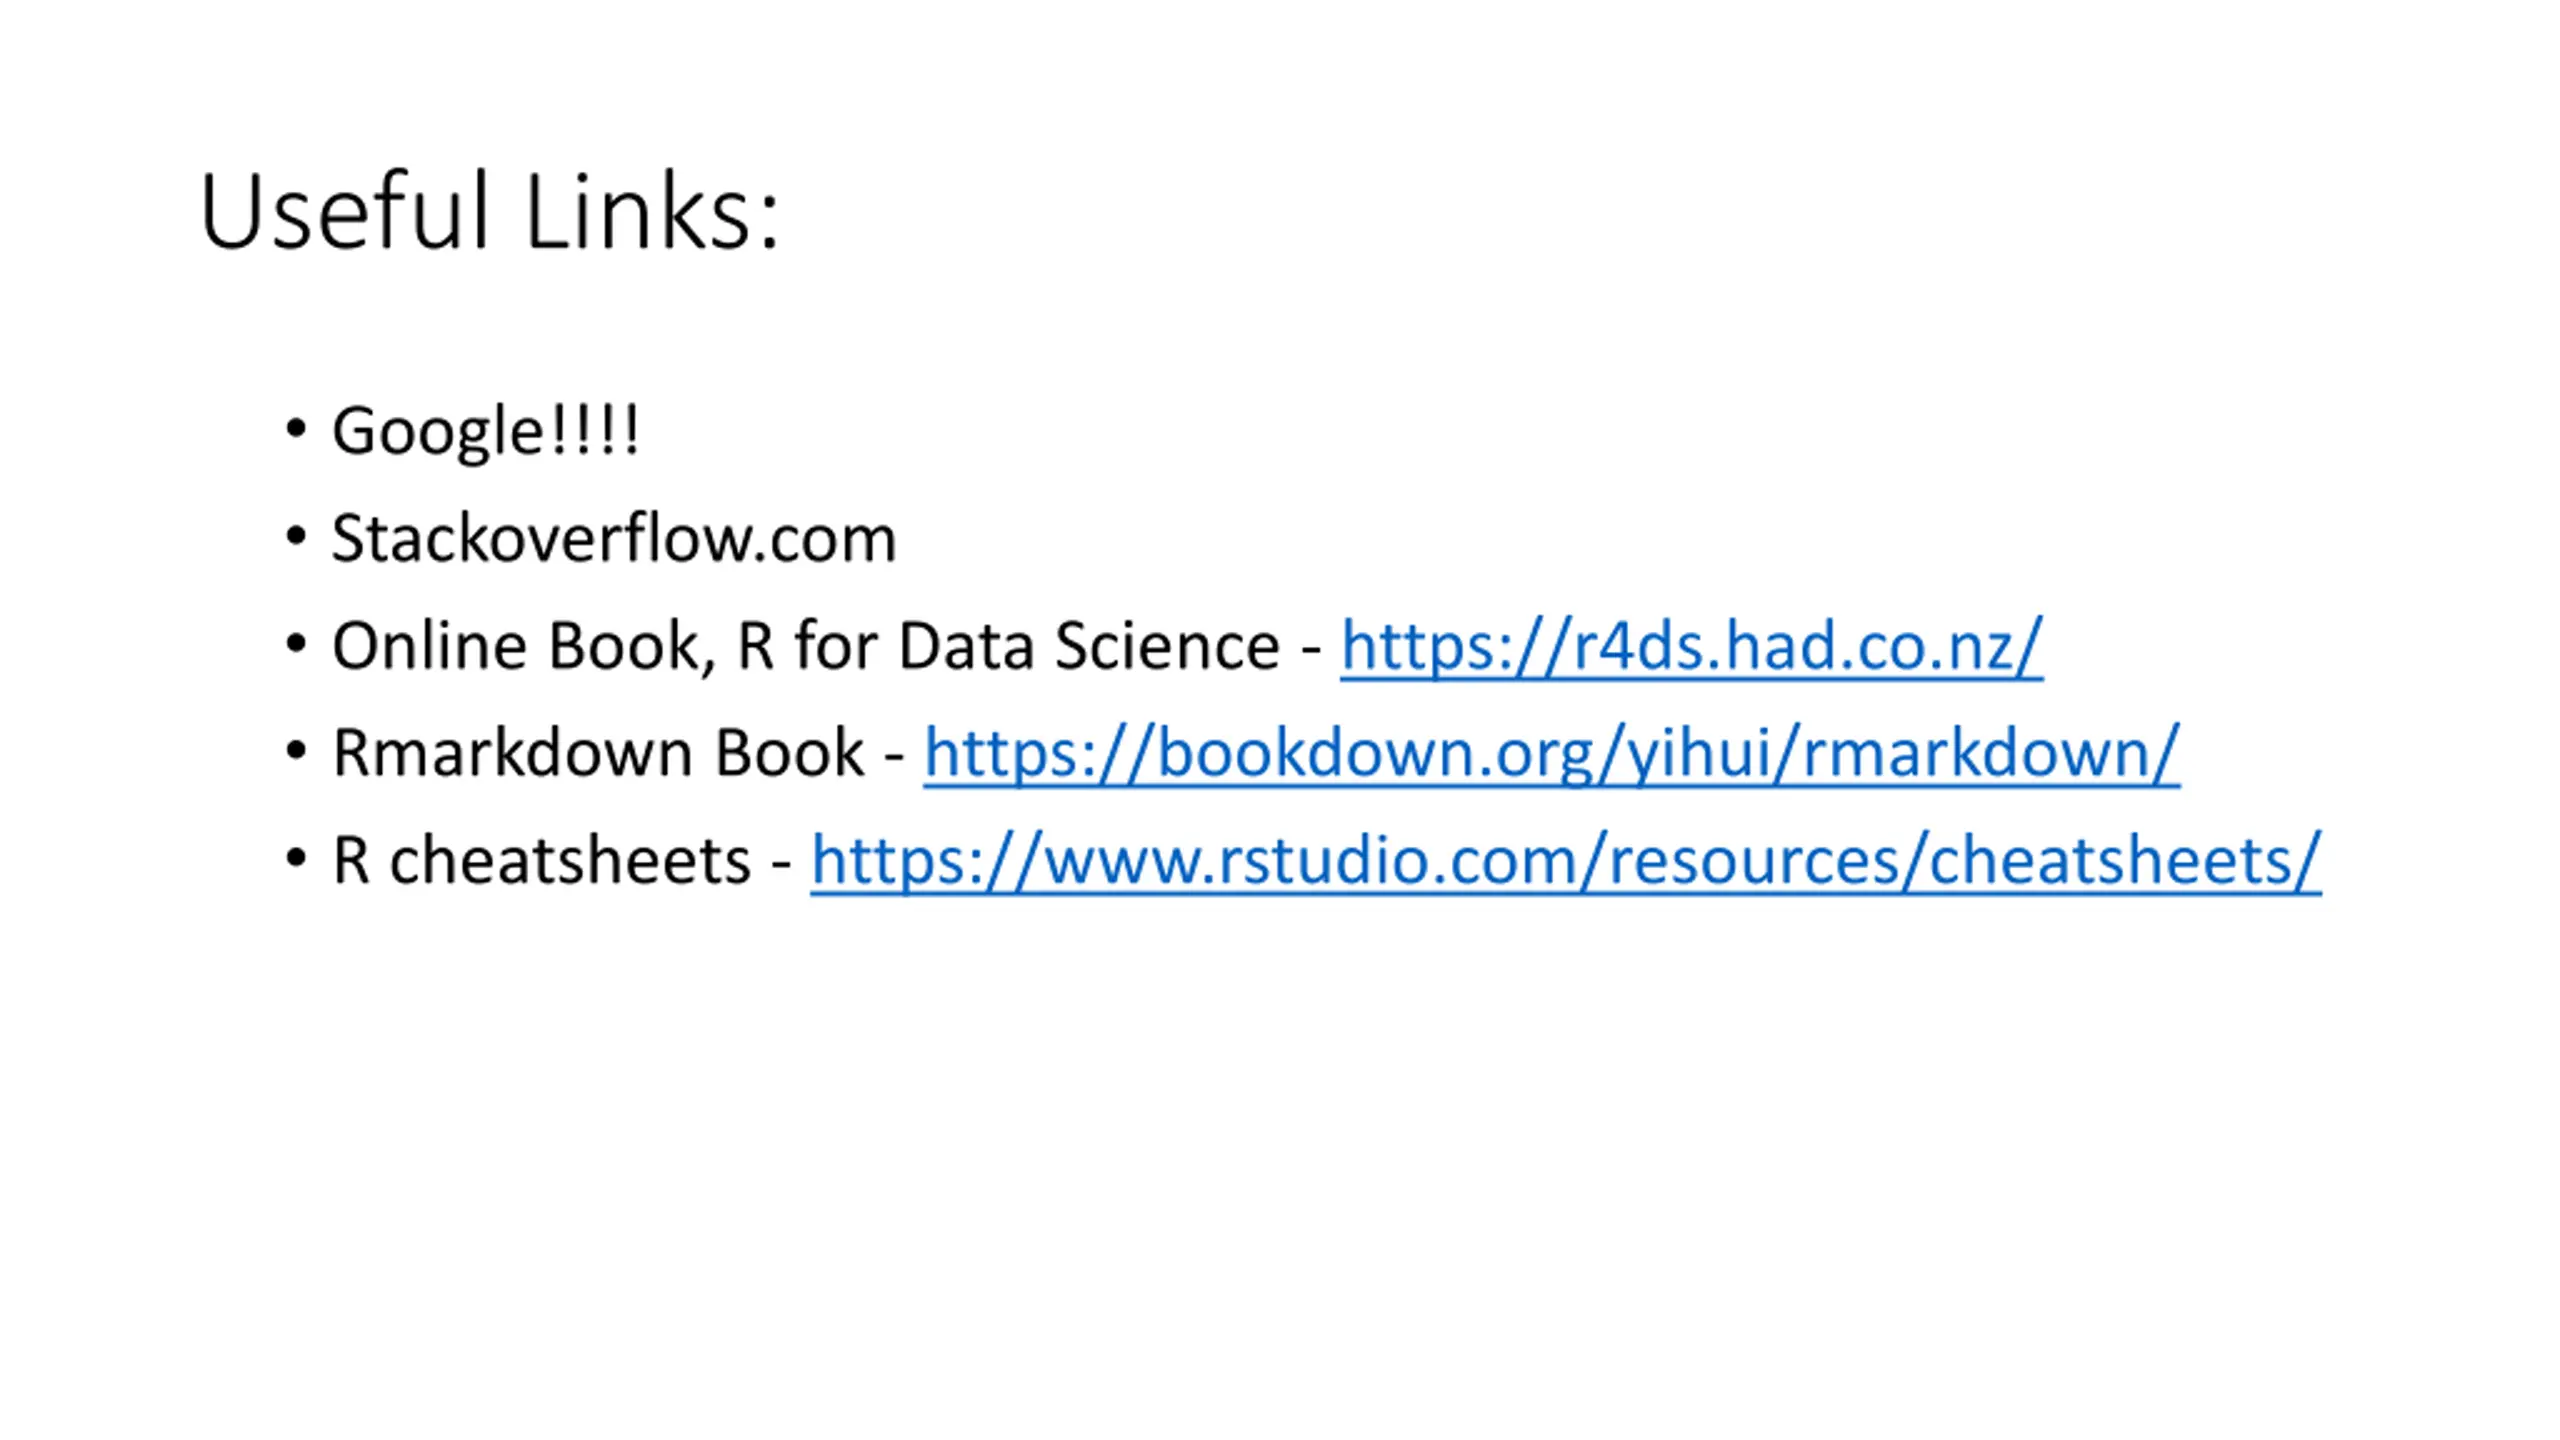This screenshot has height=1440, width=2560.
Task: Click the black "R cheatsheets" label text
Action: coord(541,861)
